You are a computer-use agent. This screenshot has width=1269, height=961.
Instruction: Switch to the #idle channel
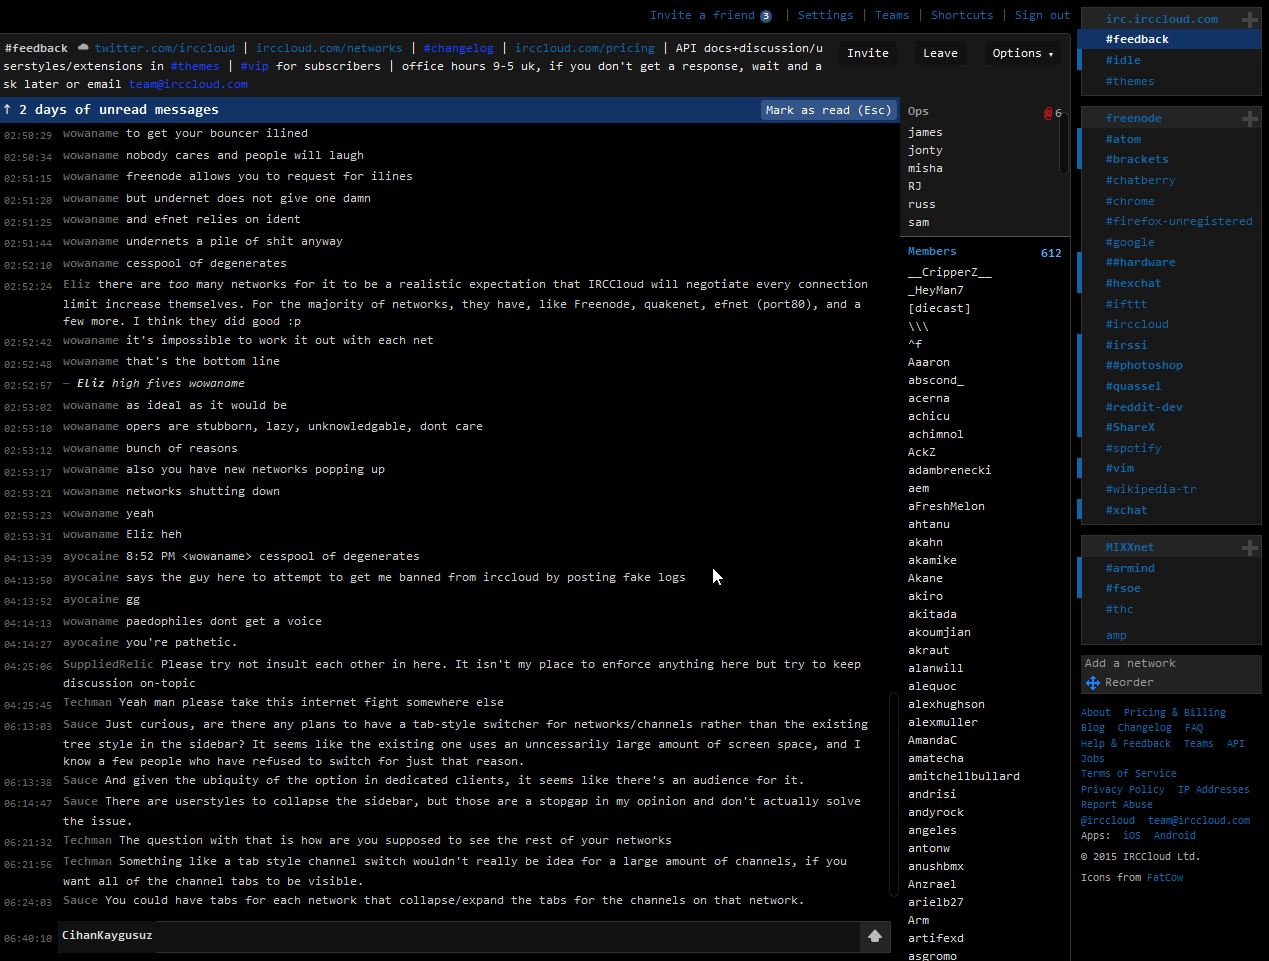tap(1122, 59)
